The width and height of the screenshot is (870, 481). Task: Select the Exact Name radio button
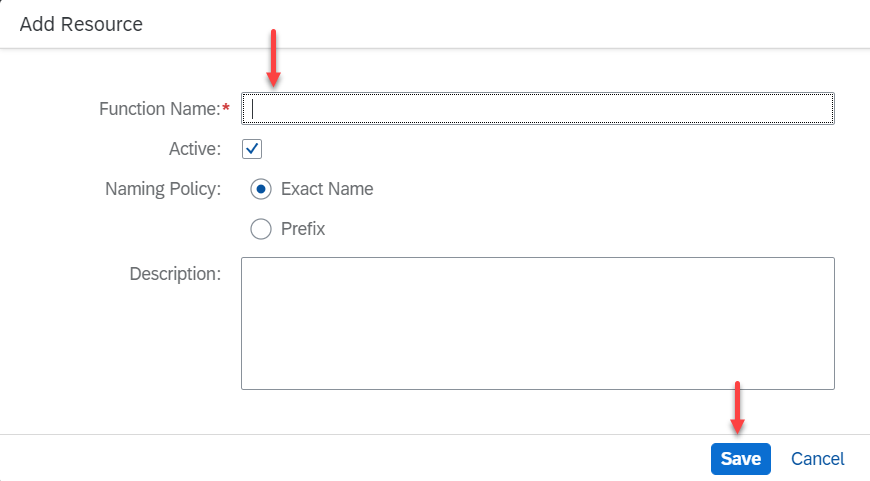(261, 189)
